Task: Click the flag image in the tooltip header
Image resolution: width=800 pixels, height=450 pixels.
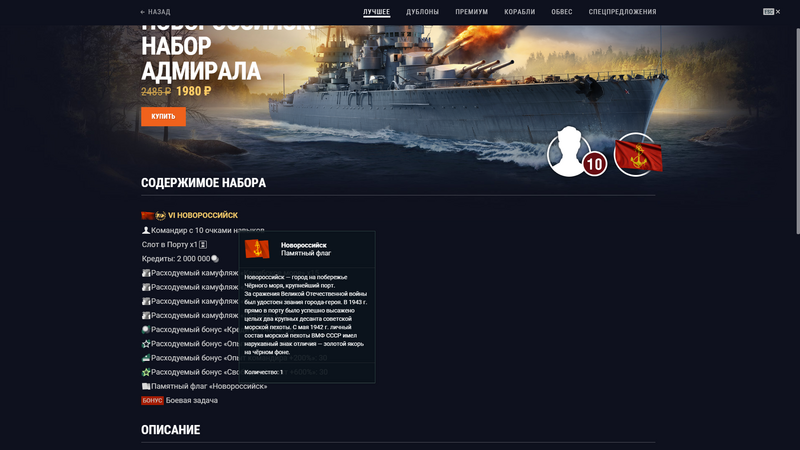Action: tap(257, 249)
